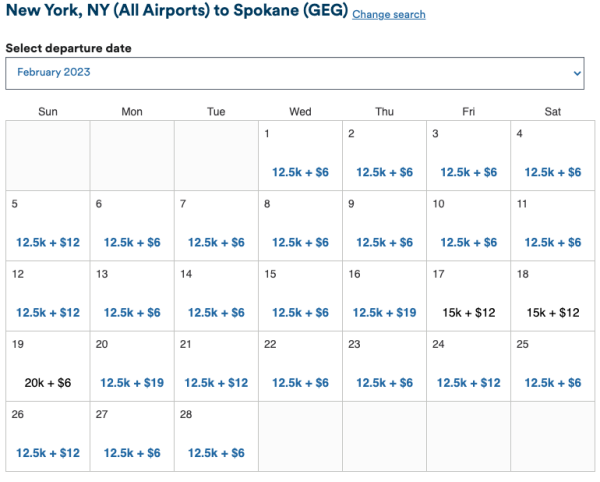
Task: Click the Change search link
Action: (389, 15)
